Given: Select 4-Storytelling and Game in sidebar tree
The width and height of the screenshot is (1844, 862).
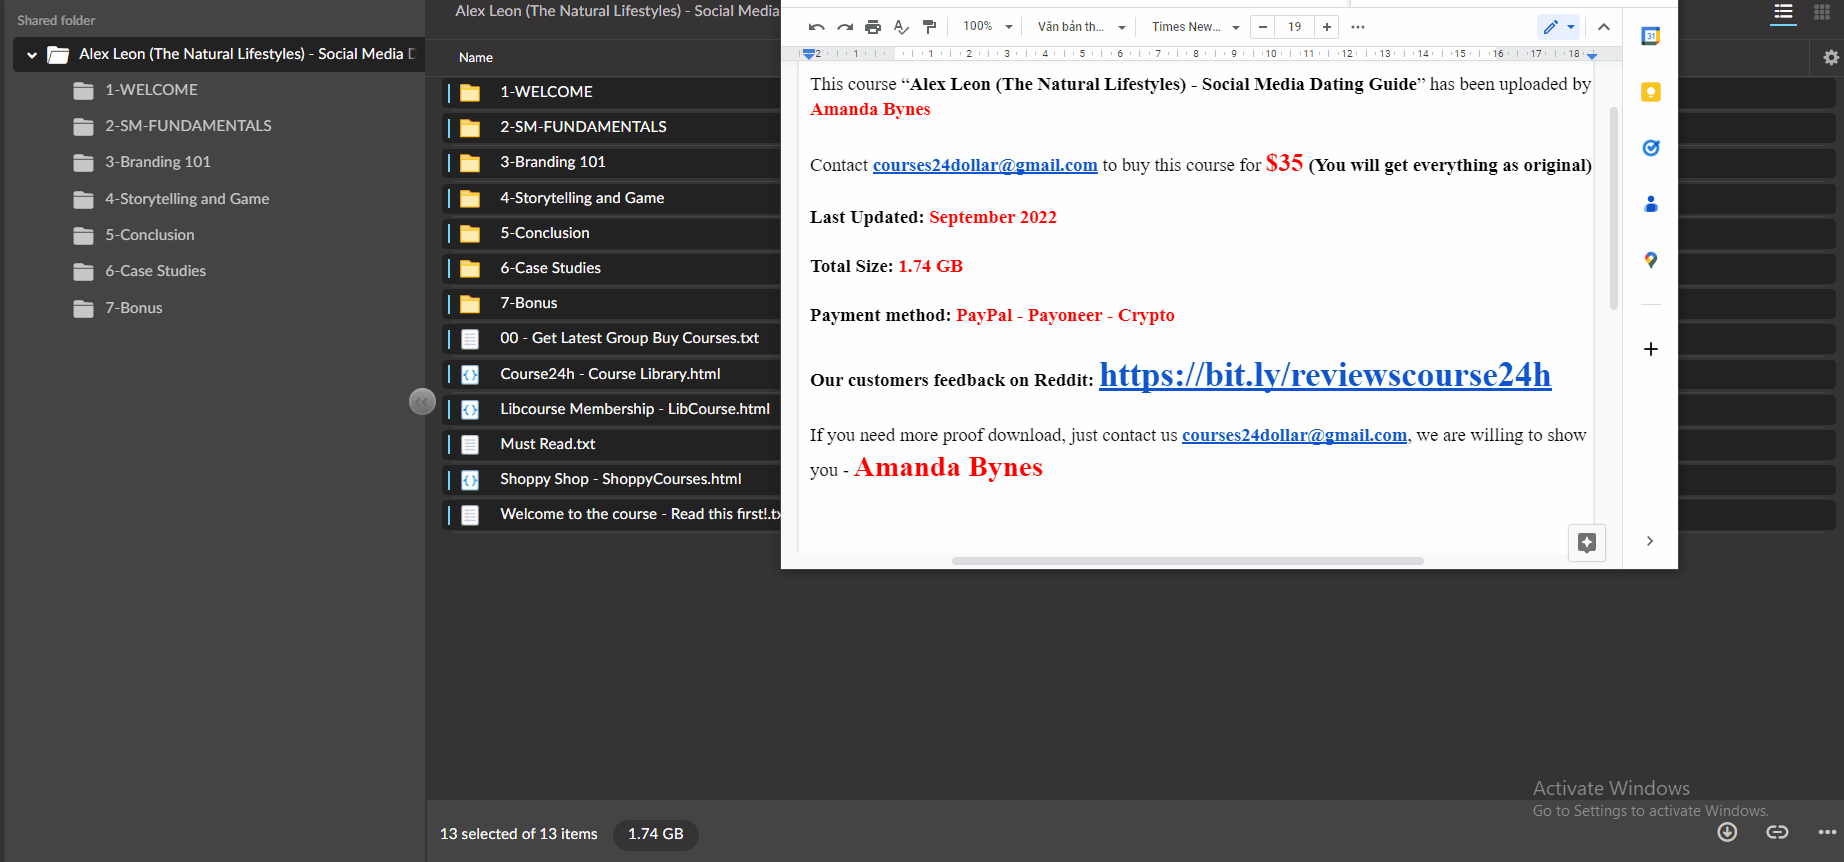Looking at the screenshot, I should (x=187, y=199).
